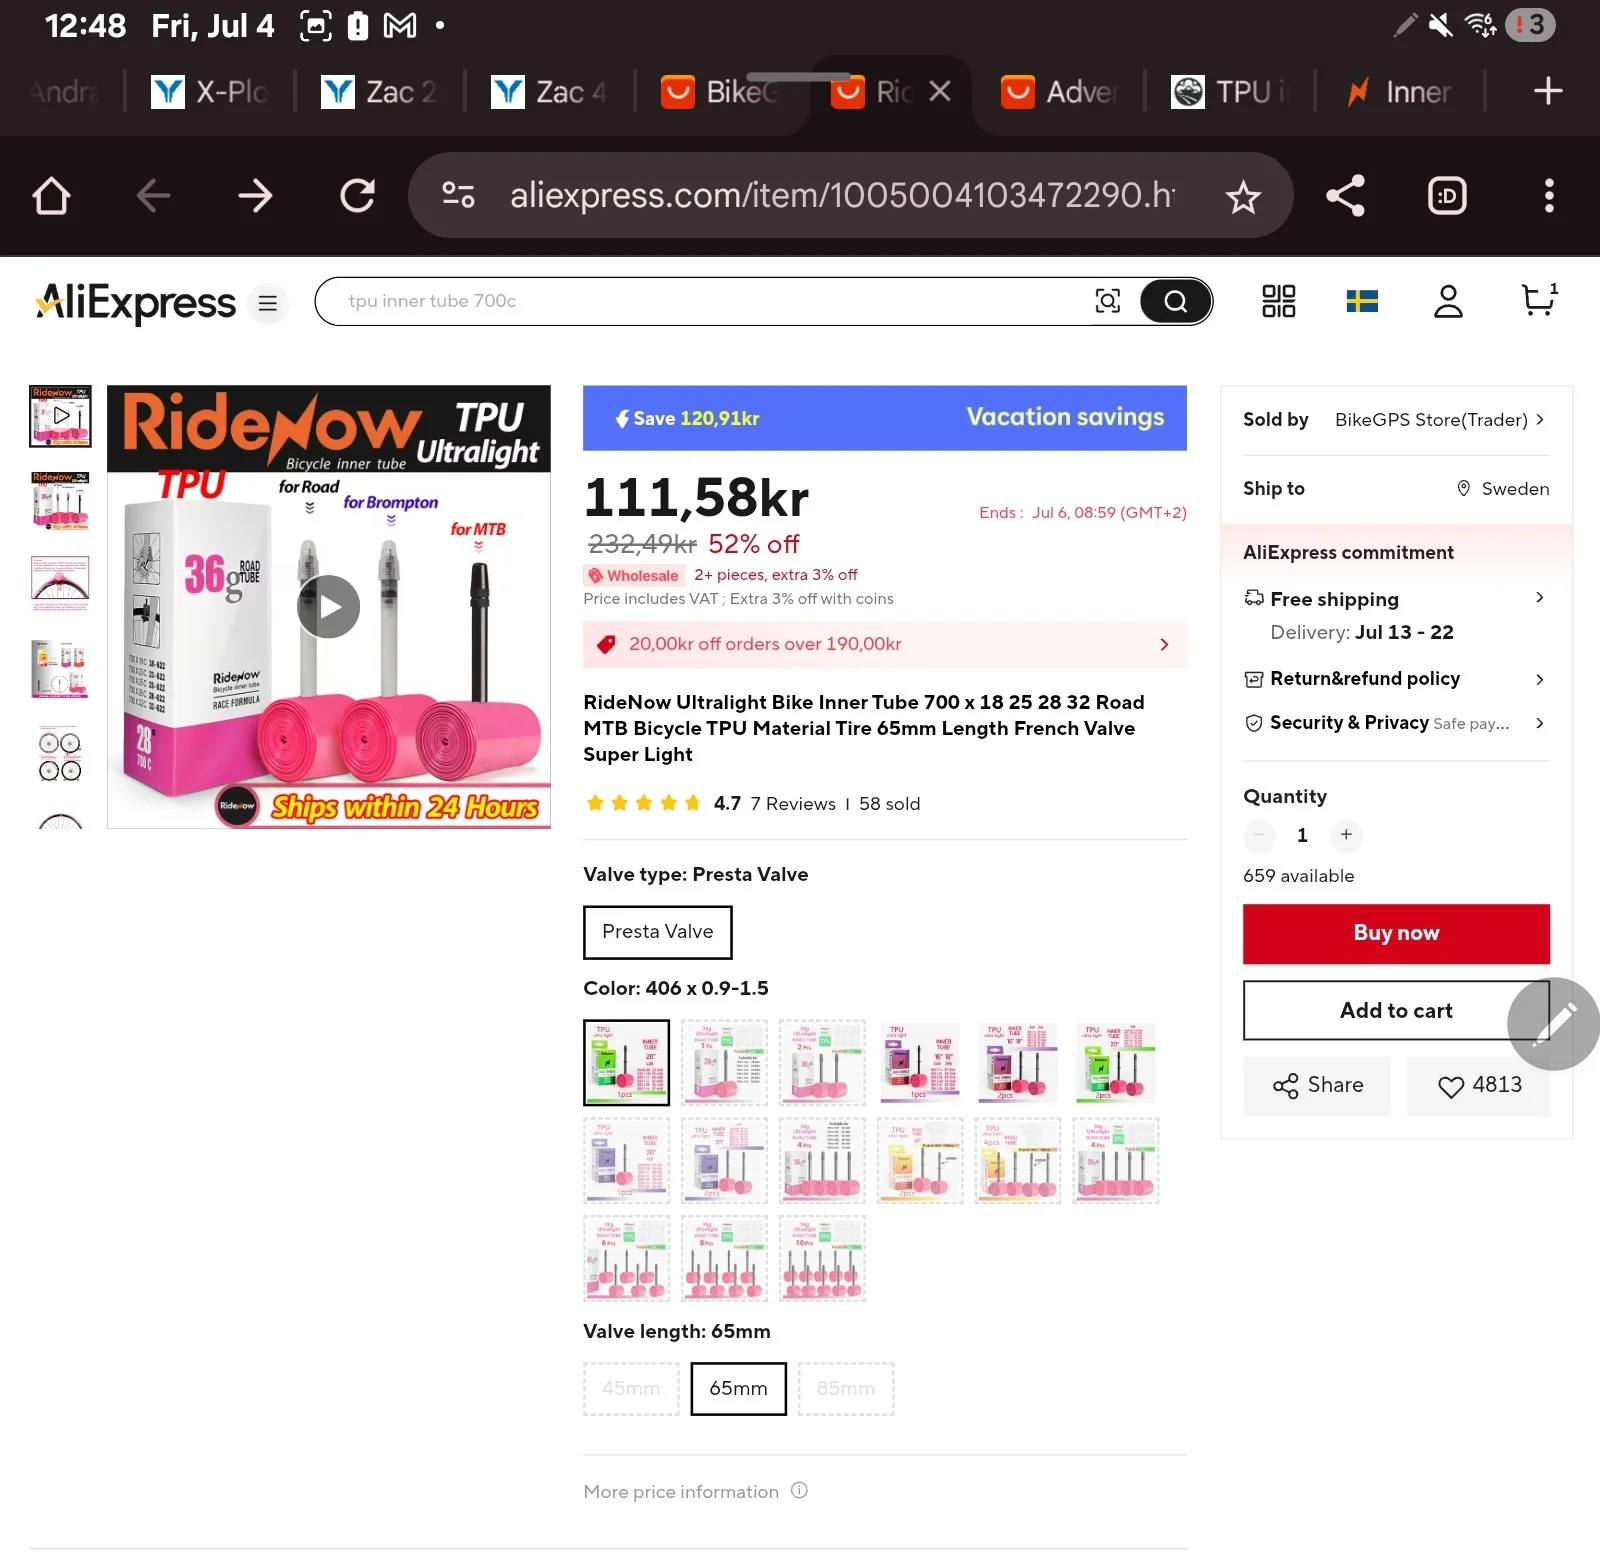1600x1556 pixels.
Task: Open the account profile icon
Action: tap(1448, 301)
